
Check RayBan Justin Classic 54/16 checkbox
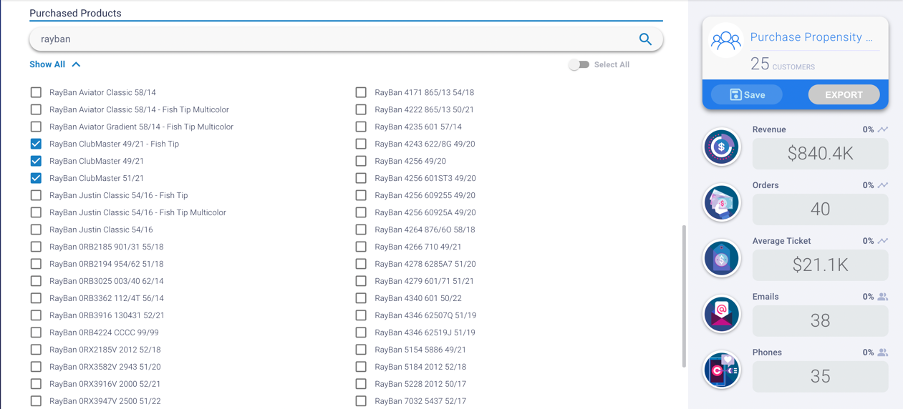(36, 230)
